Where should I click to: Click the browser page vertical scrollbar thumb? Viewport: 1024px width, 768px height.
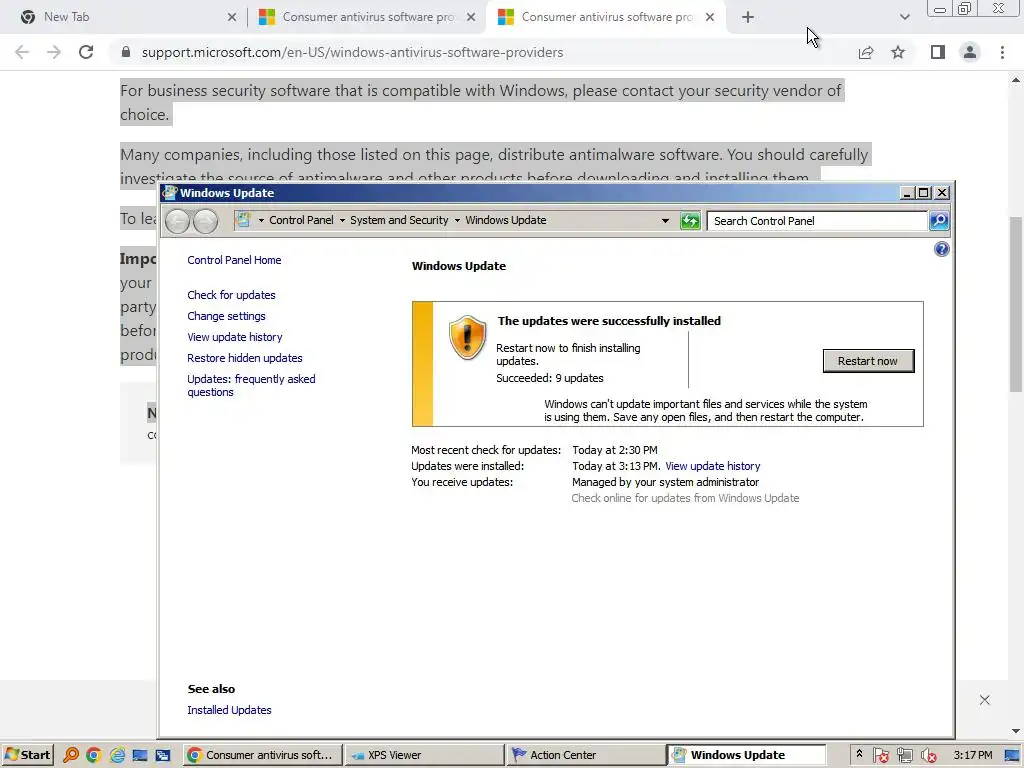tap(1016, 304)
